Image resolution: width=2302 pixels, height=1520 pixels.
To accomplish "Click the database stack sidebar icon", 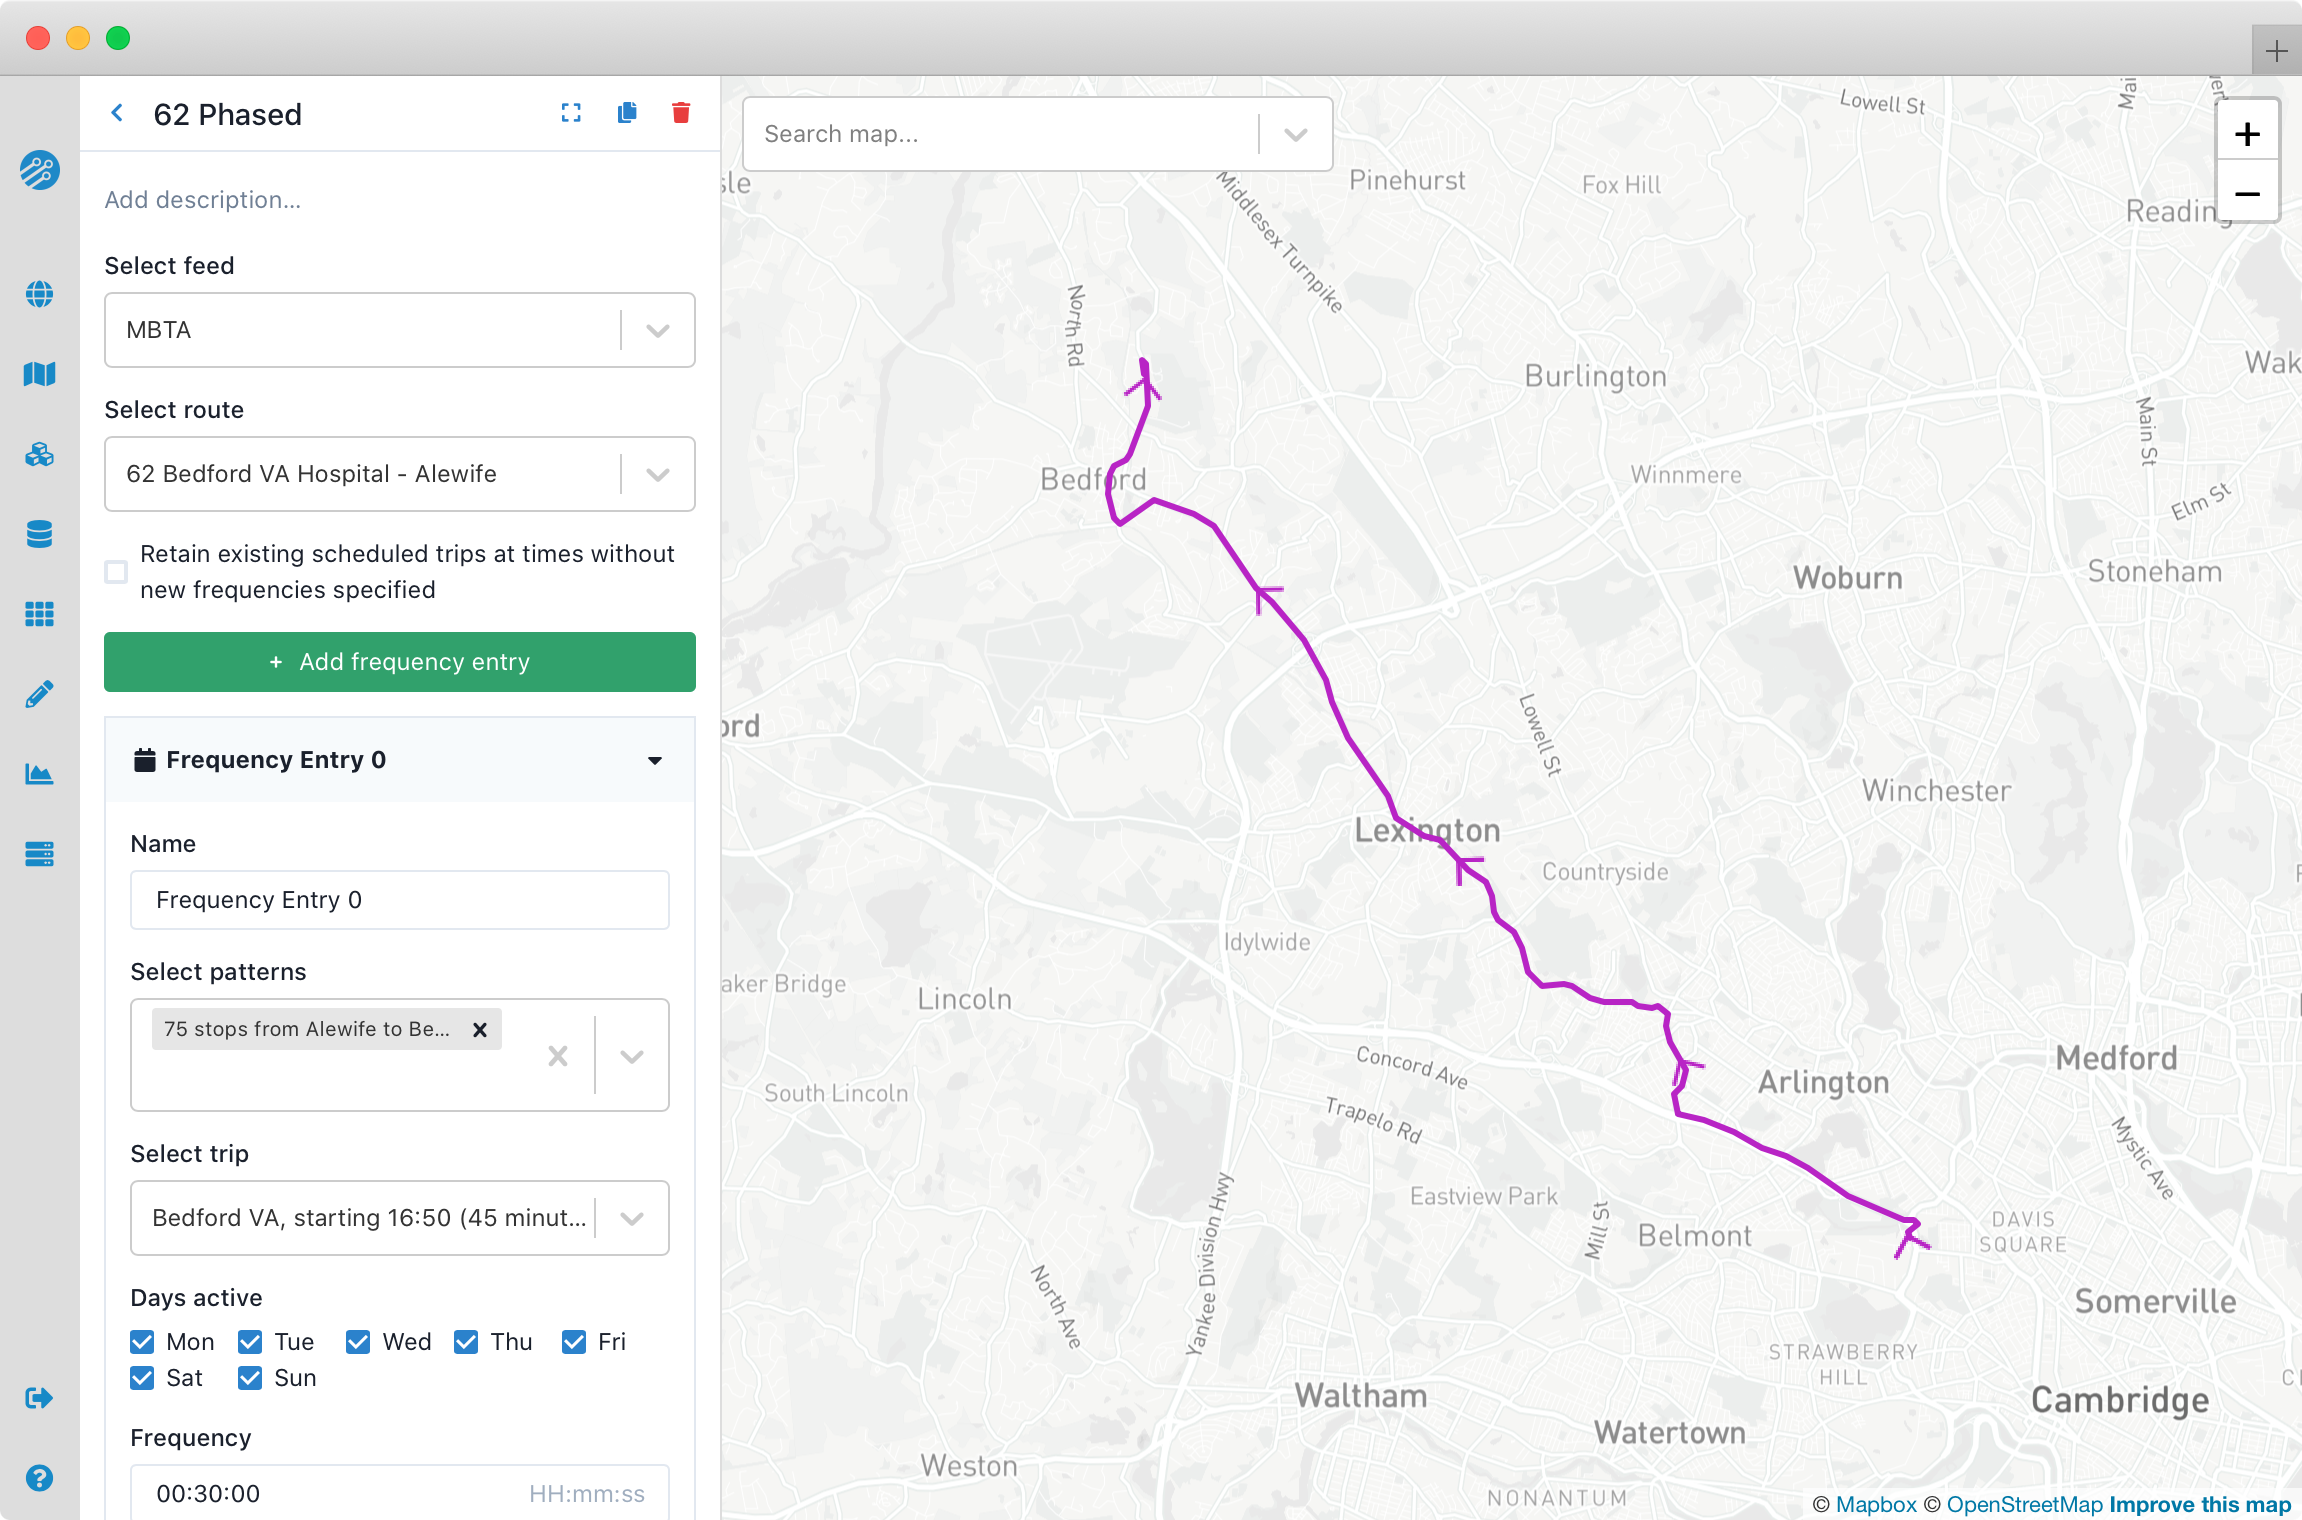I will point(39,534).
